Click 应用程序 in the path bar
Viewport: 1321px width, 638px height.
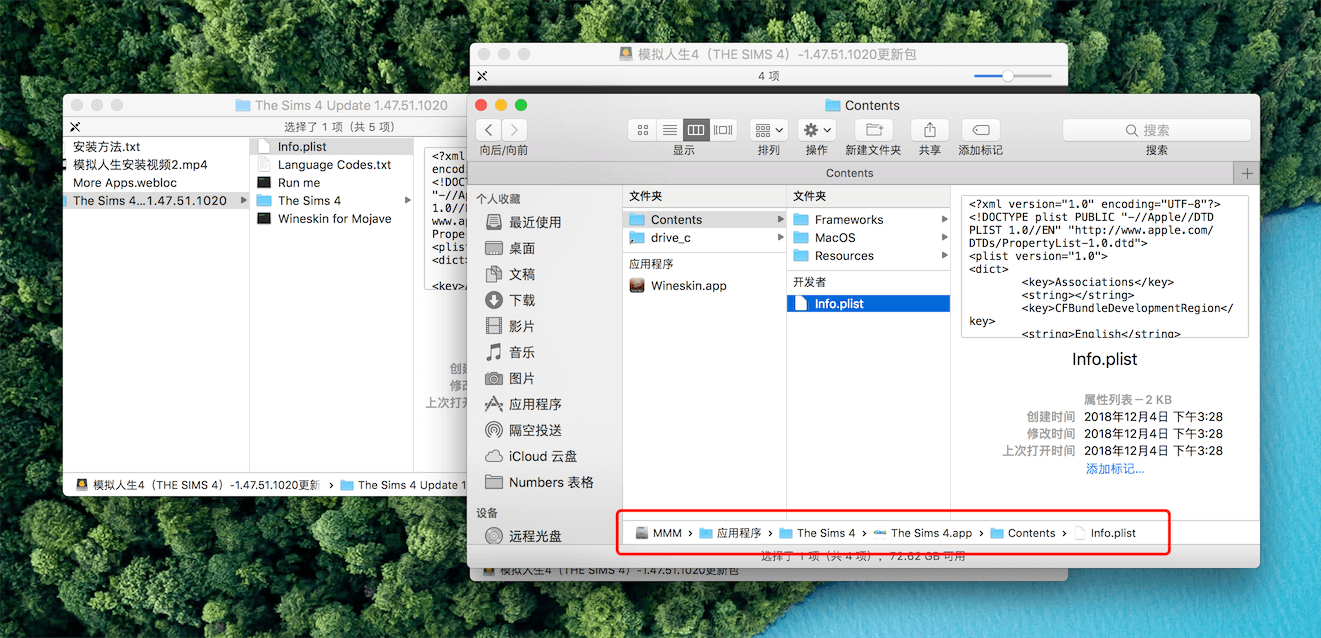[x=730, y=533]
